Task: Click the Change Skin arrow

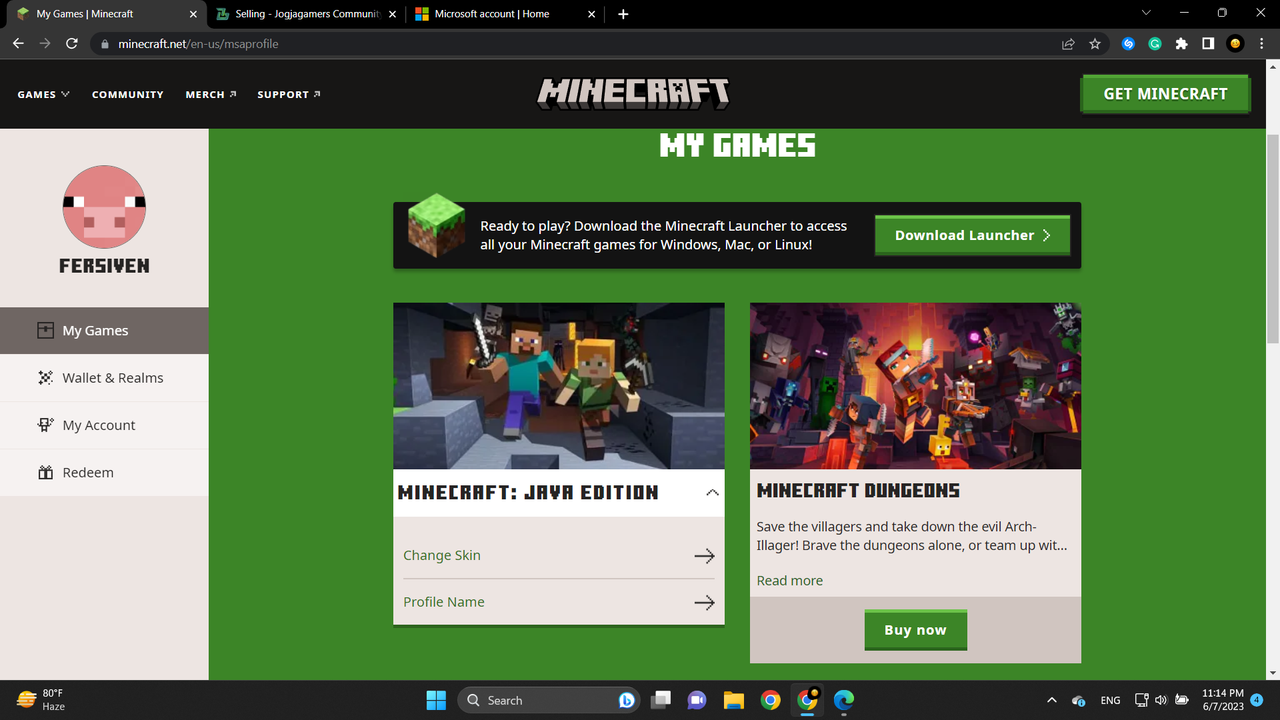Action: [x=704, y=556]
